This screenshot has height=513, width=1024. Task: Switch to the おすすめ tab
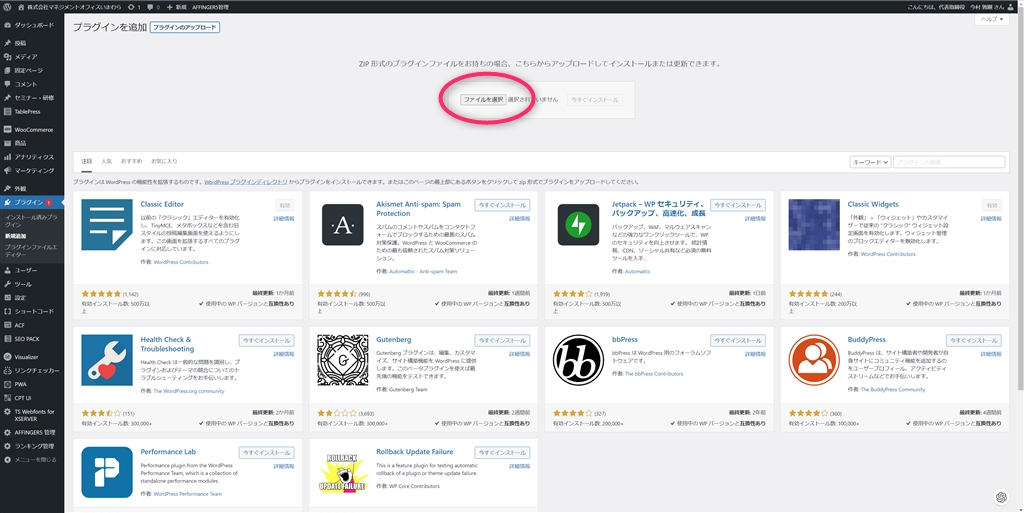131,161
